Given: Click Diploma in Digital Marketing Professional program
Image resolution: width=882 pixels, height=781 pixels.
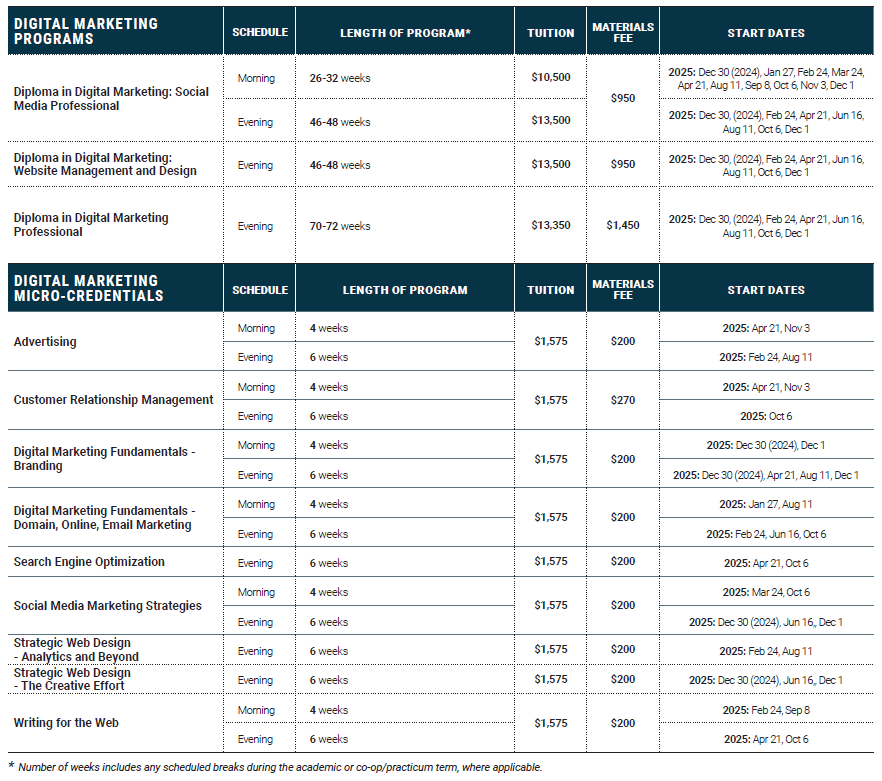Looking at the screenshot, I should point(91,225).
